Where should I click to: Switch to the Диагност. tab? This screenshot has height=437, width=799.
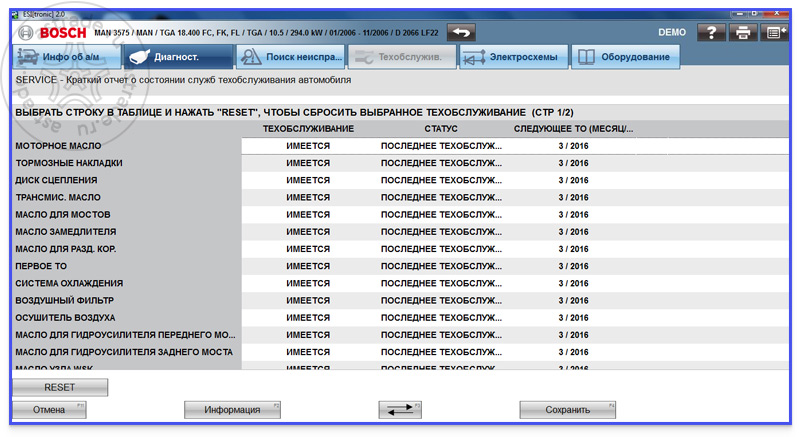click(178, 57)
